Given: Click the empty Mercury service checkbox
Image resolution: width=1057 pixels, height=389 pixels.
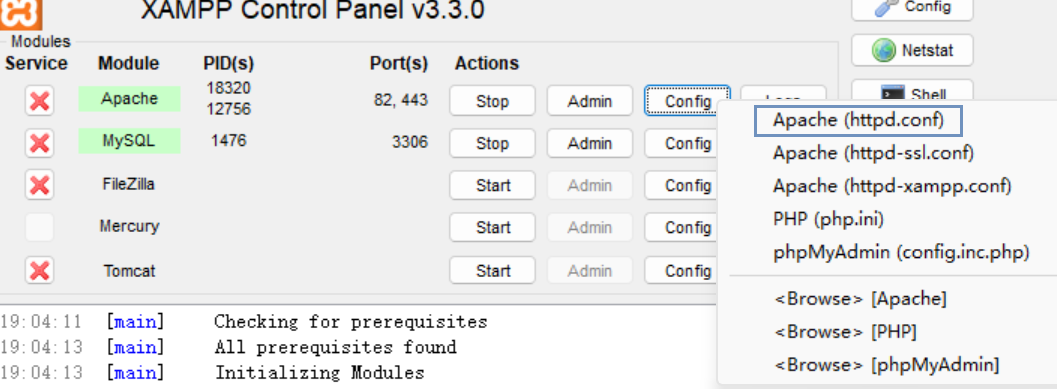Looking at the screenshot, I should click(40, 227).
